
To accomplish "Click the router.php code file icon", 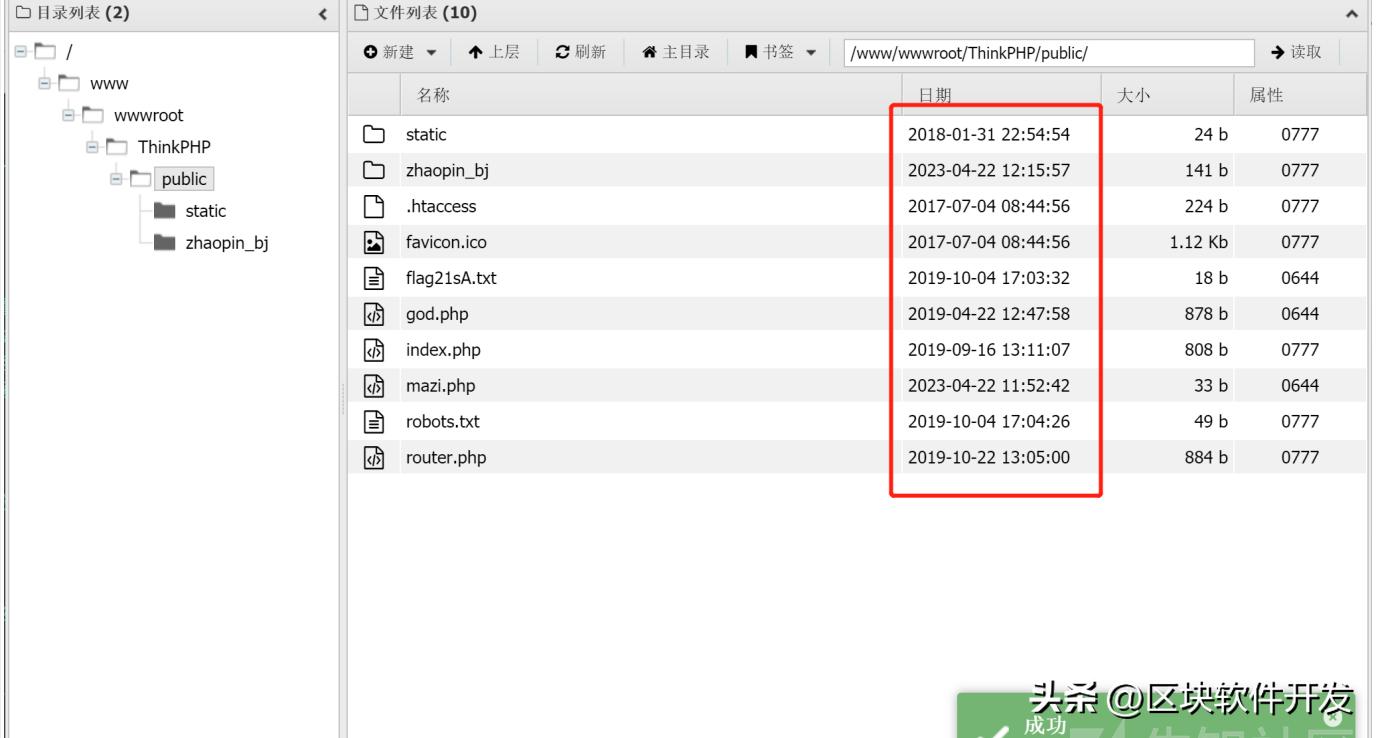I will click(x=373, y=458).
